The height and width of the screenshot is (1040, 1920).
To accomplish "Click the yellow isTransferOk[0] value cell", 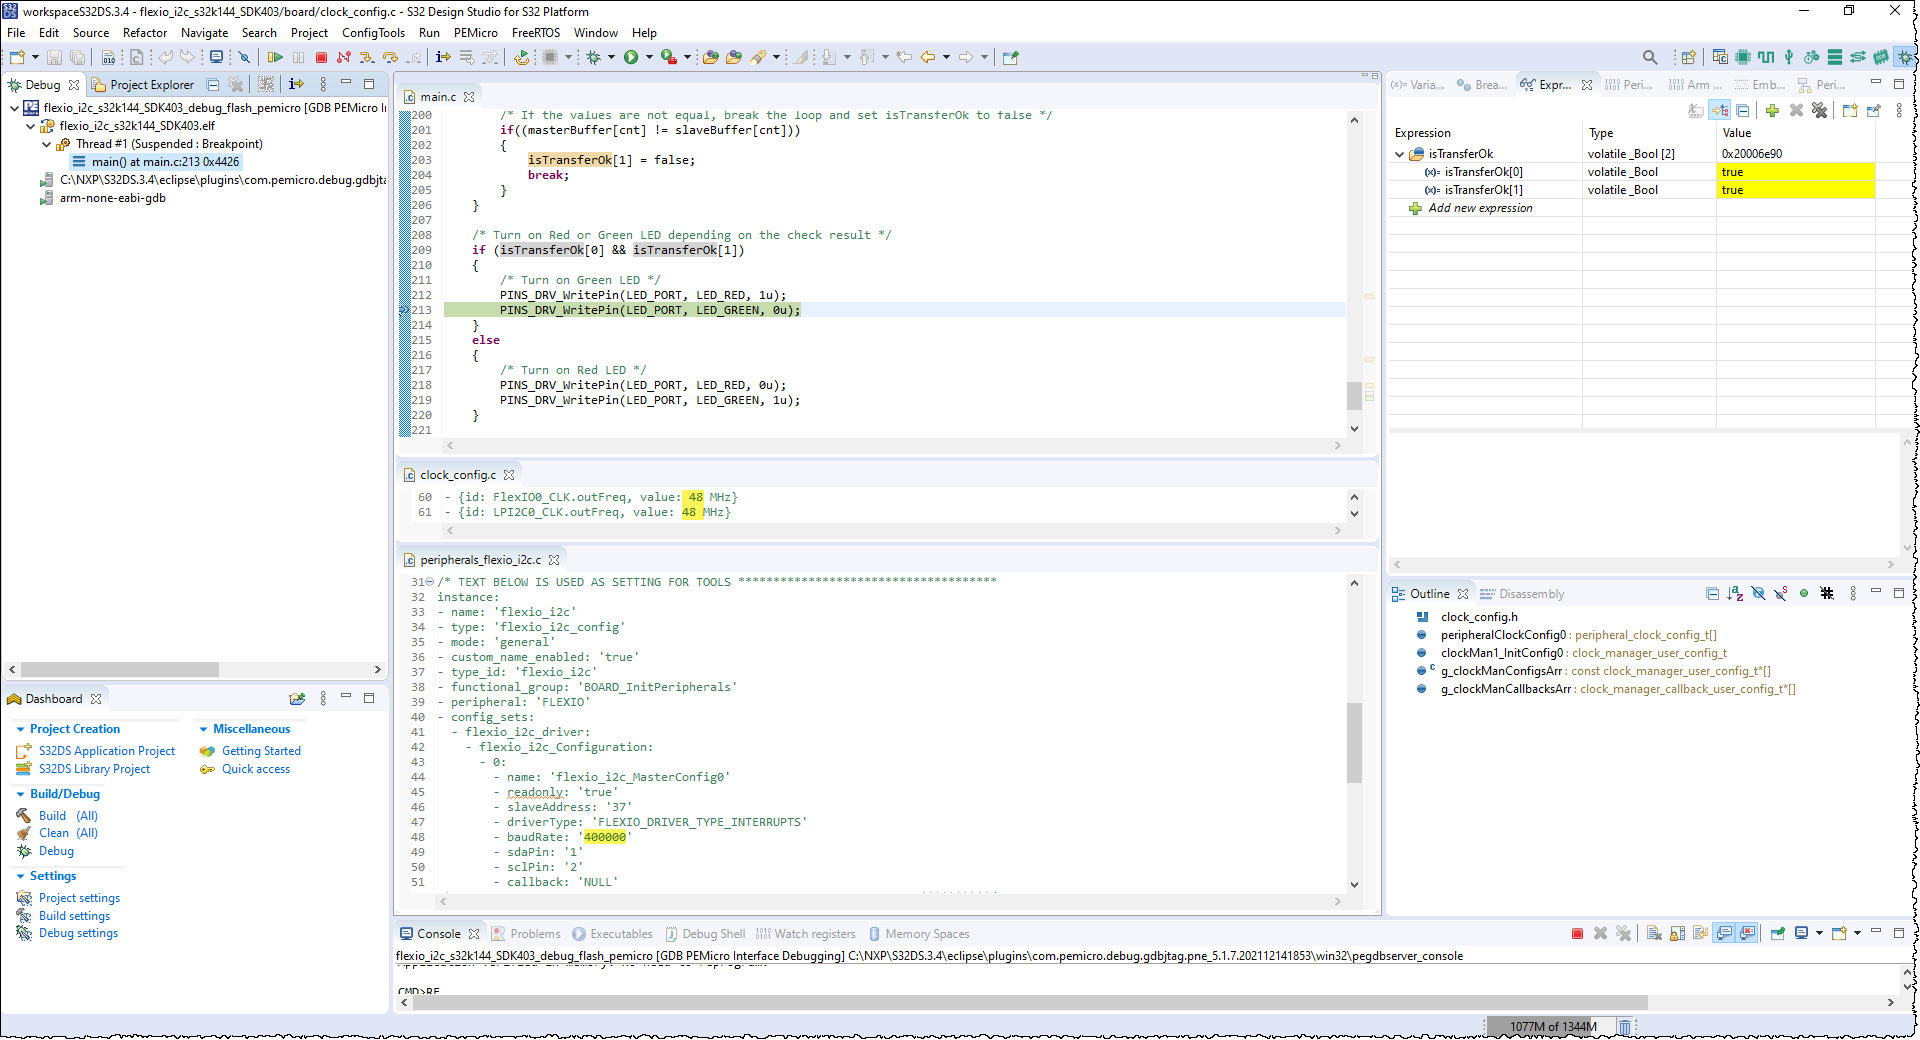I will click(x=1795, y=172).
